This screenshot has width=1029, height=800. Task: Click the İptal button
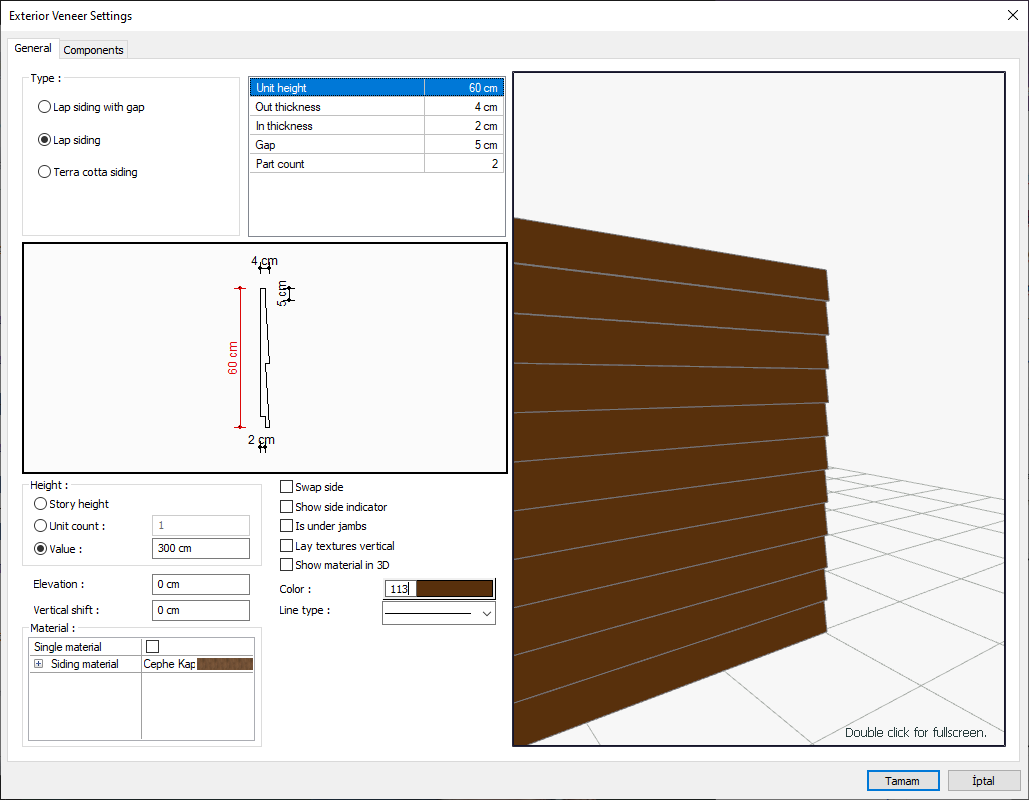click(983, 780)
